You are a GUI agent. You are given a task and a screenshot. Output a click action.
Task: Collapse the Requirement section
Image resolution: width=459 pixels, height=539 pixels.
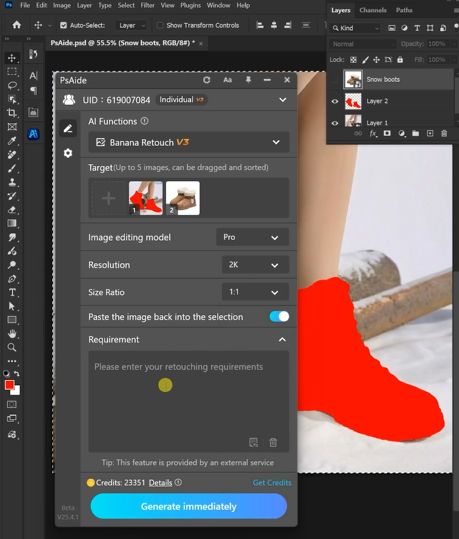(282, 340)
